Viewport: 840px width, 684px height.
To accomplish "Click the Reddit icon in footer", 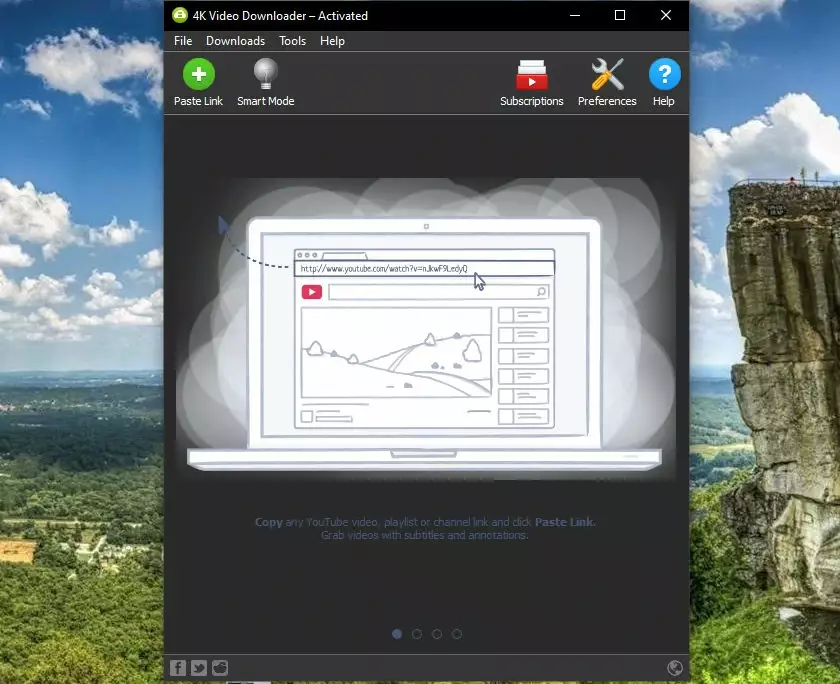I will tap(220, 668).
